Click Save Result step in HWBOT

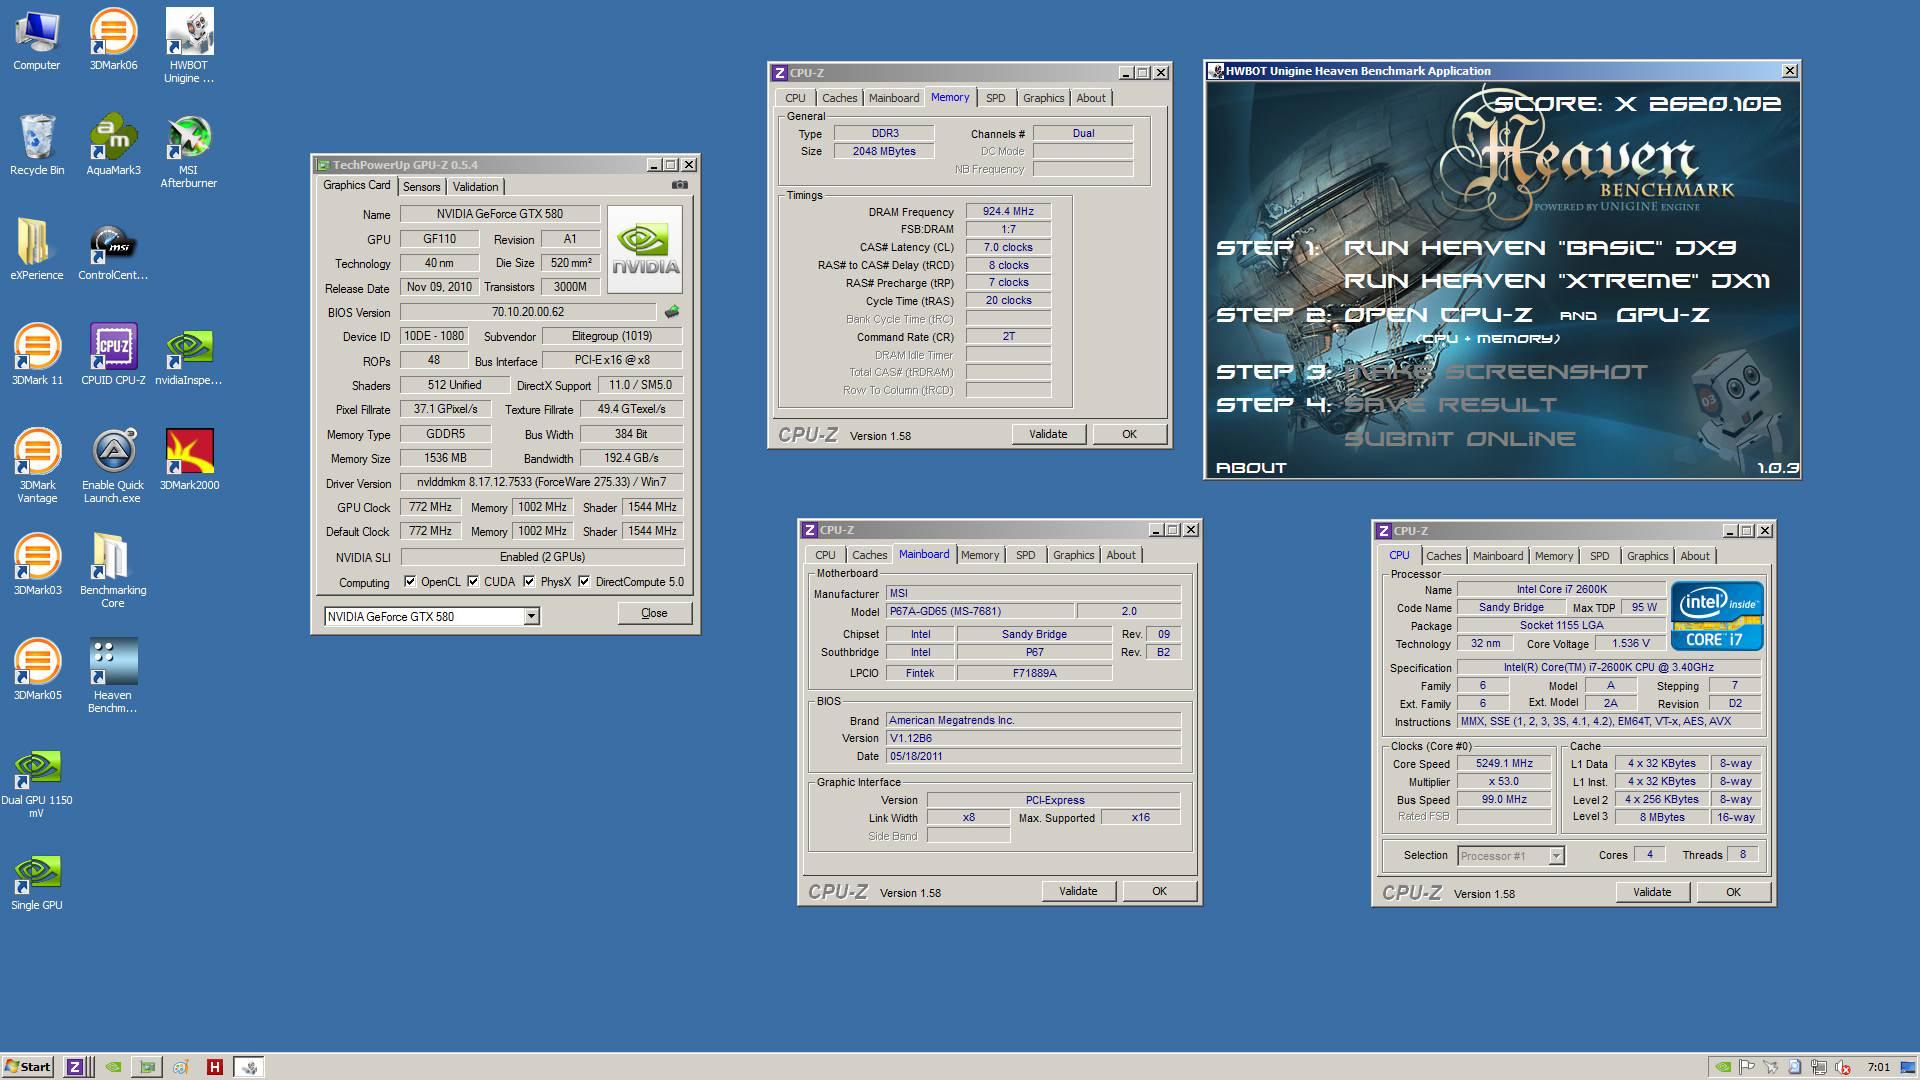coord(1450,405)
